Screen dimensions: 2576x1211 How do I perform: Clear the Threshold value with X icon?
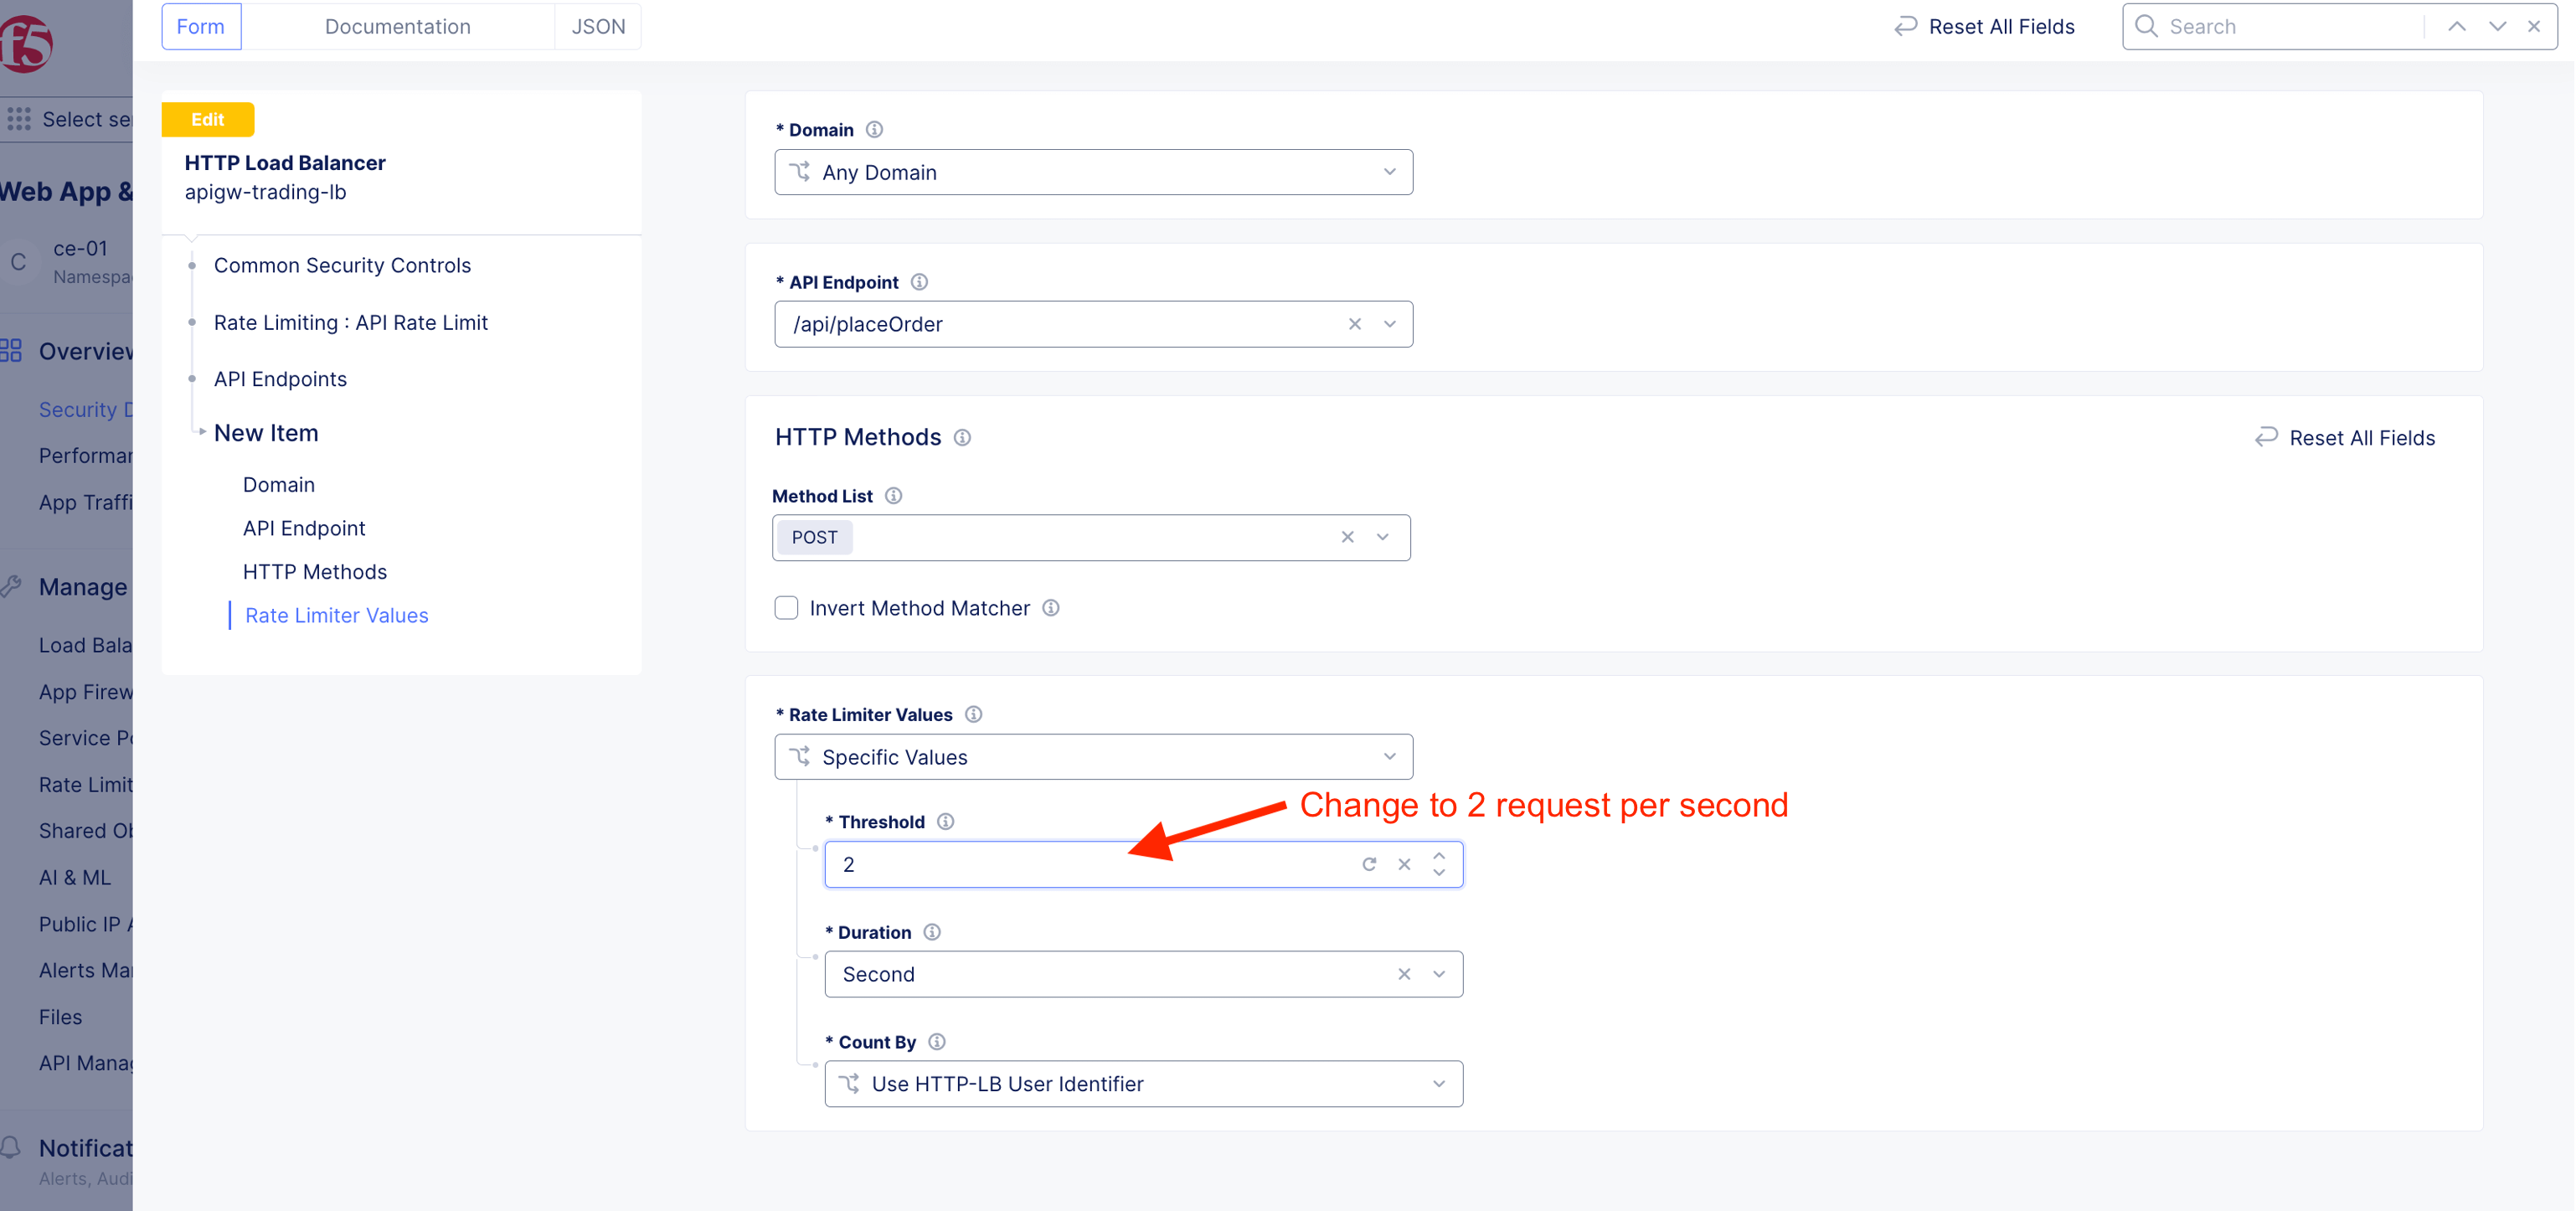click(1404, 864)
